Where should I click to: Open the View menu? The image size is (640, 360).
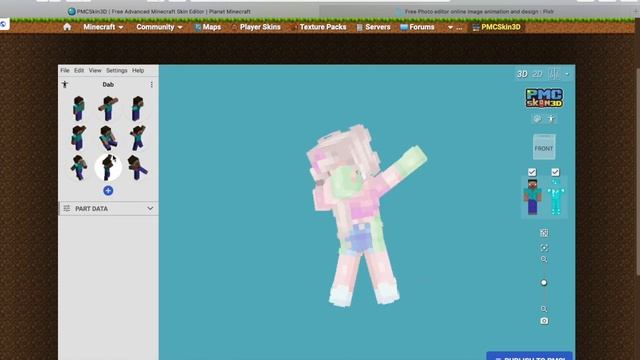point(95,70)
